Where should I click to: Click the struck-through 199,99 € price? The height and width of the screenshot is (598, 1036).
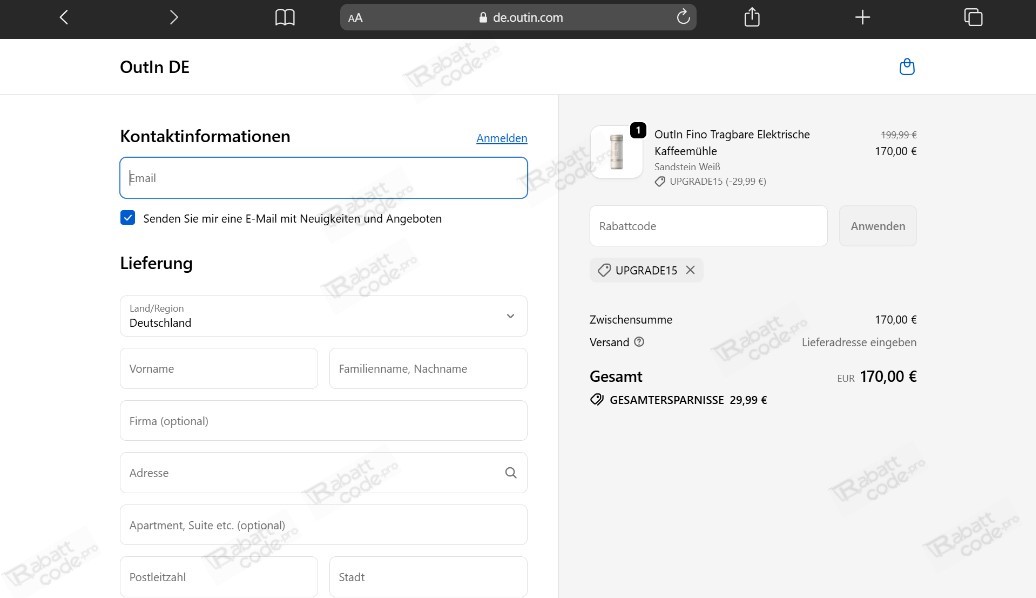899,135
